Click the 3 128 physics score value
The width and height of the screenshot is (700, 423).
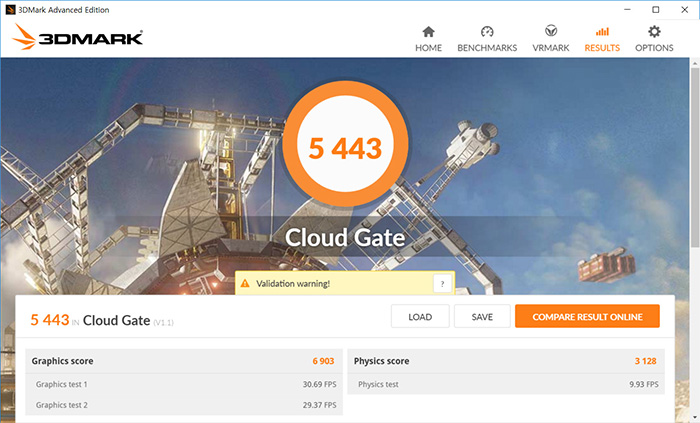646,361
